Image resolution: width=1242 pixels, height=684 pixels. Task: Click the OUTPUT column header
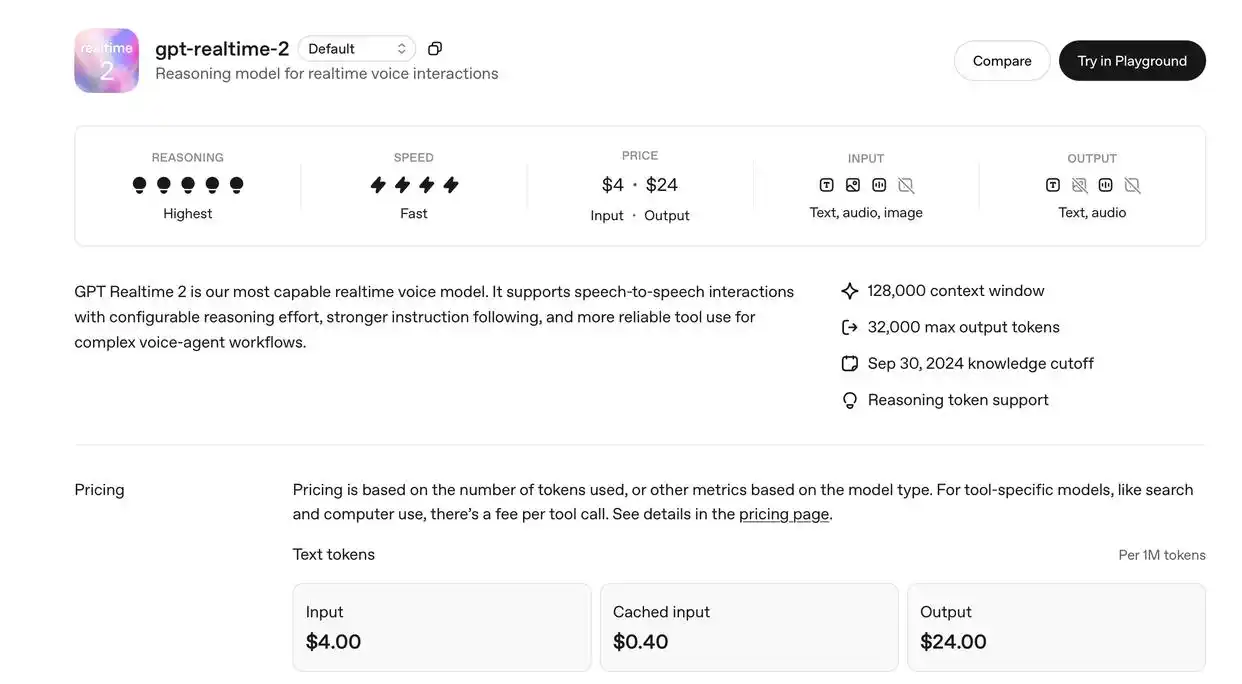[x=1092, y=158]
